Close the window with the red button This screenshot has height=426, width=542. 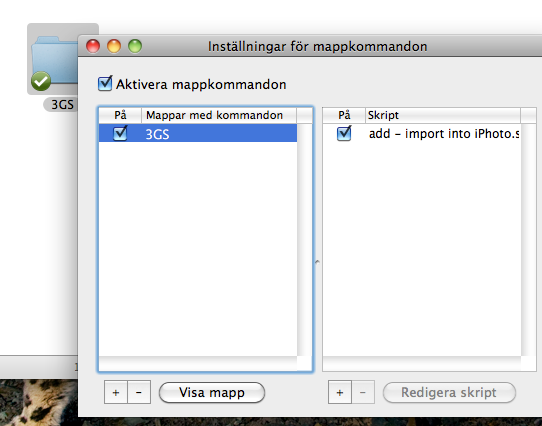pyautogui.click(x=93, y=46)
